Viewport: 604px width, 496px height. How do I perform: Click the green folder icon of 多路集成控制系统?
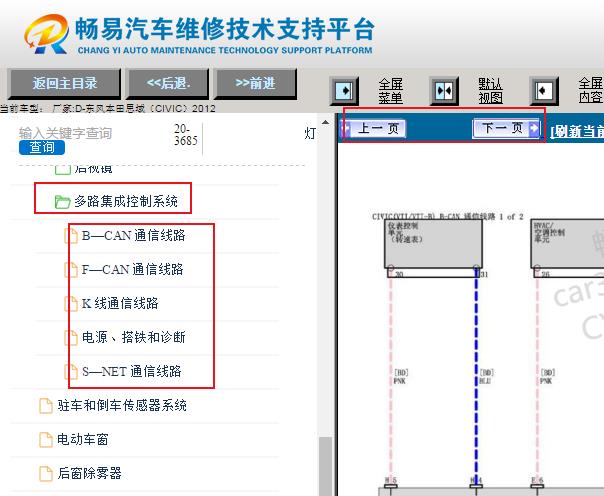(x=62, y=201)
